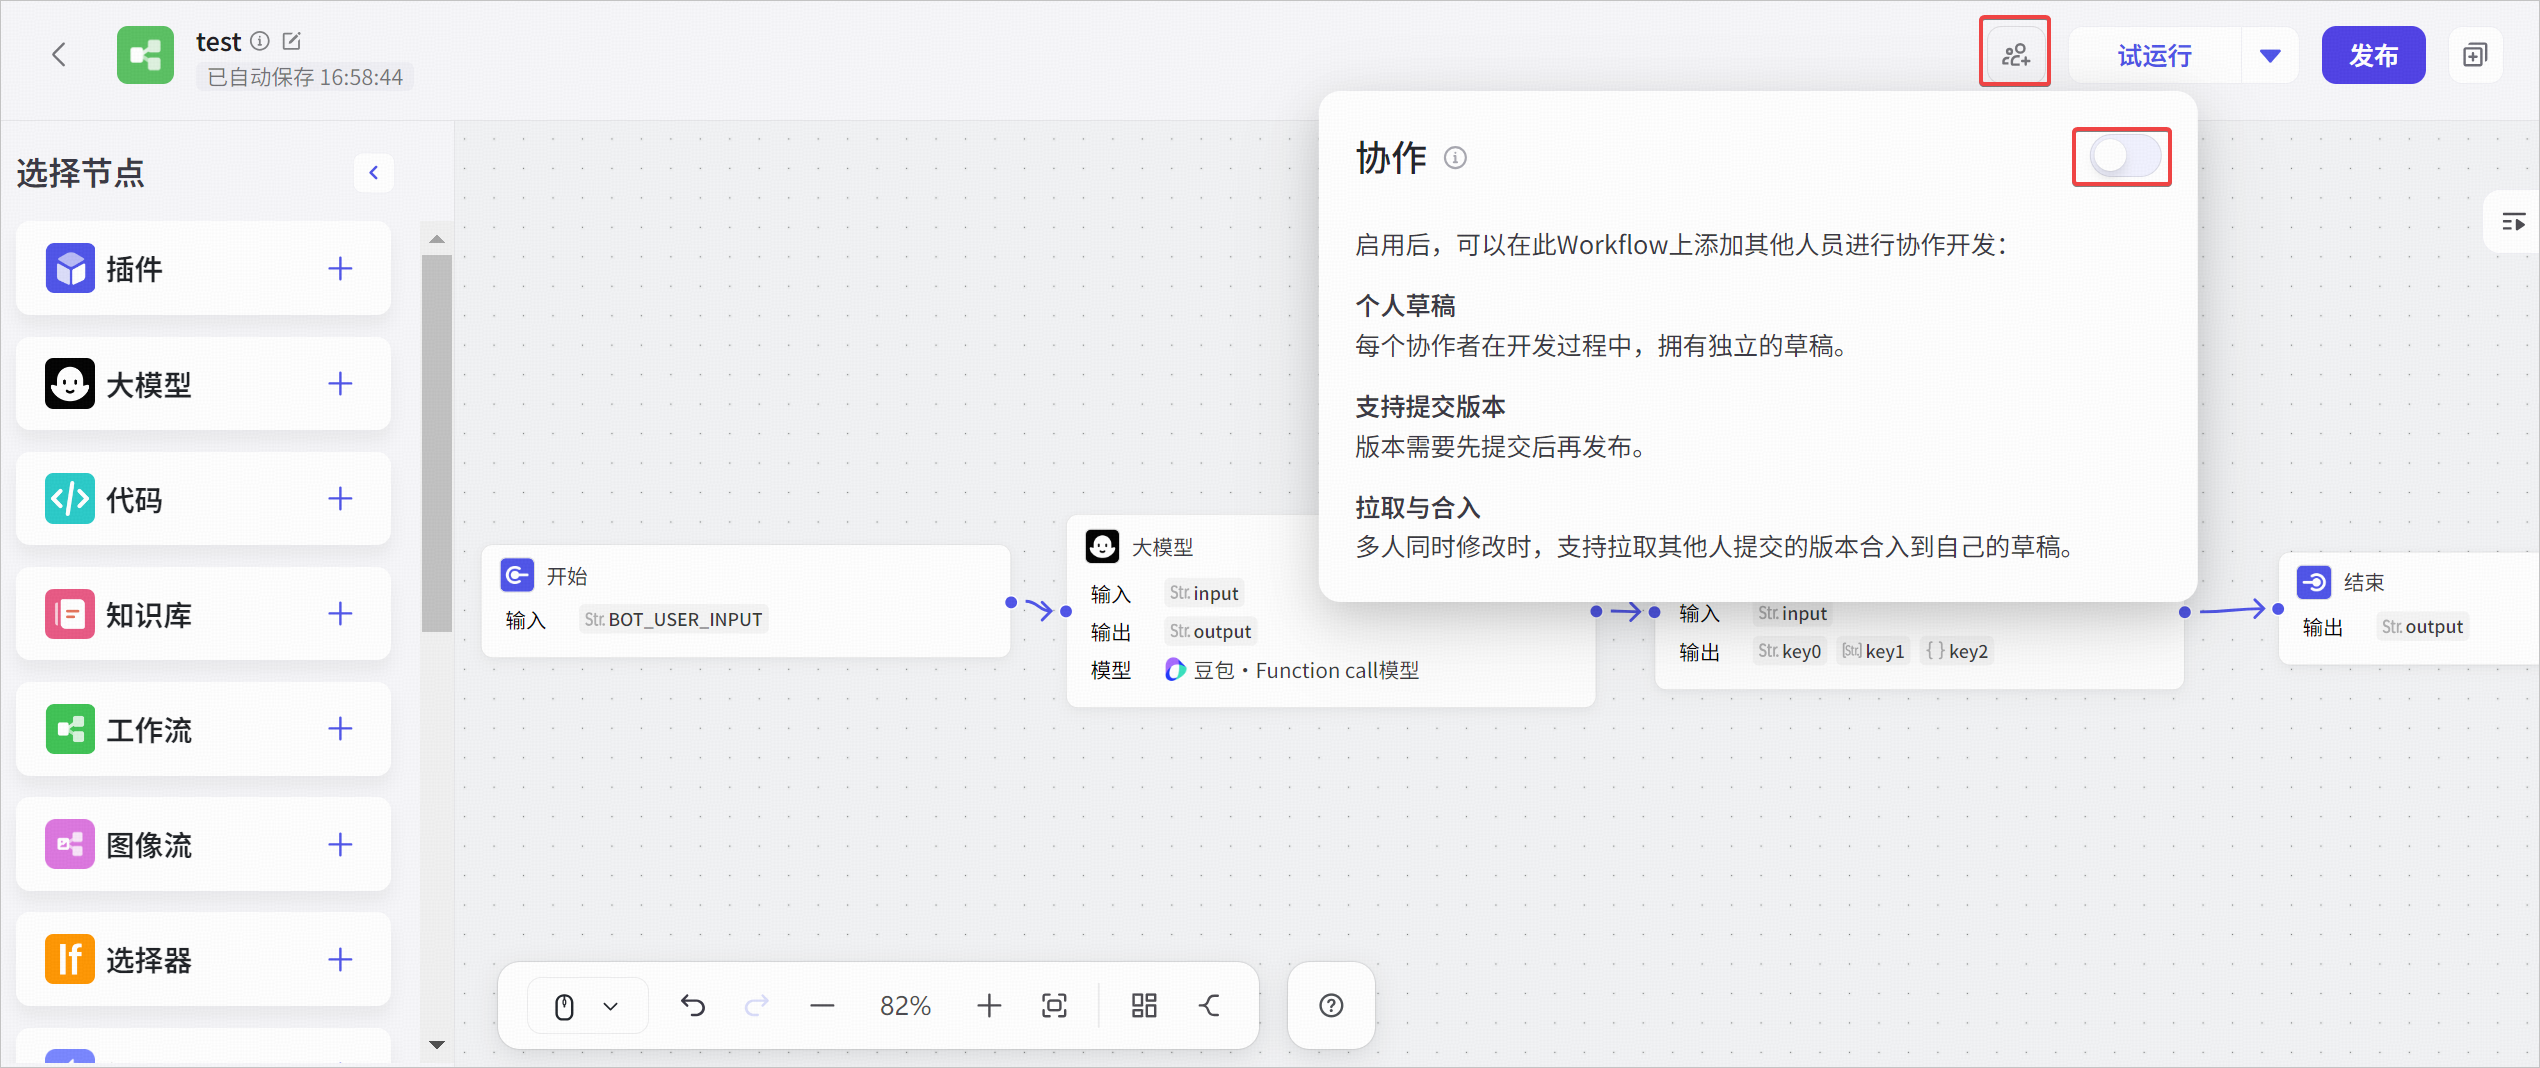Click the key1 output tag
2540x1068 pixels.
click(1873, 651)
